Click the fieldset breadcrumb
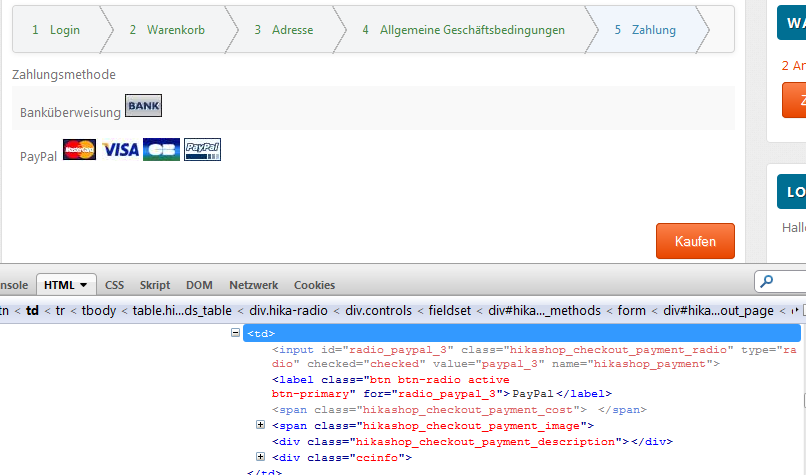806x475 pixels. [450, 310]
